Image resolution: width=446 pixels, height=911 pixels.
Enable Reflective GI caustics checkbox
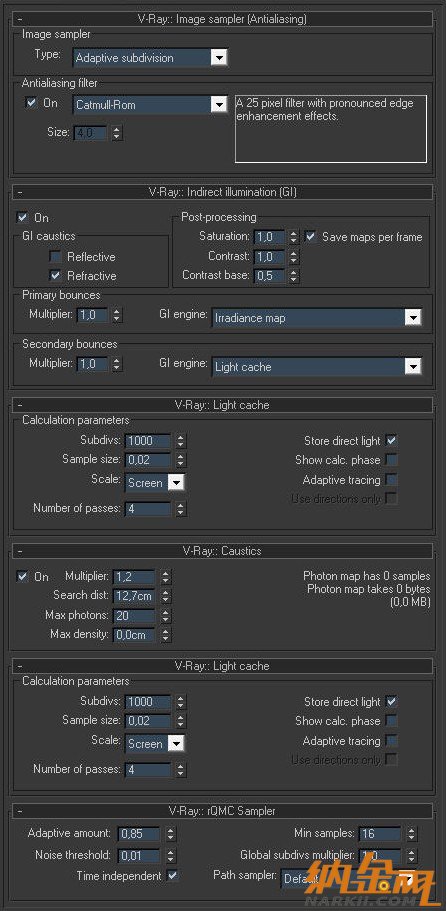pos(56,256)
